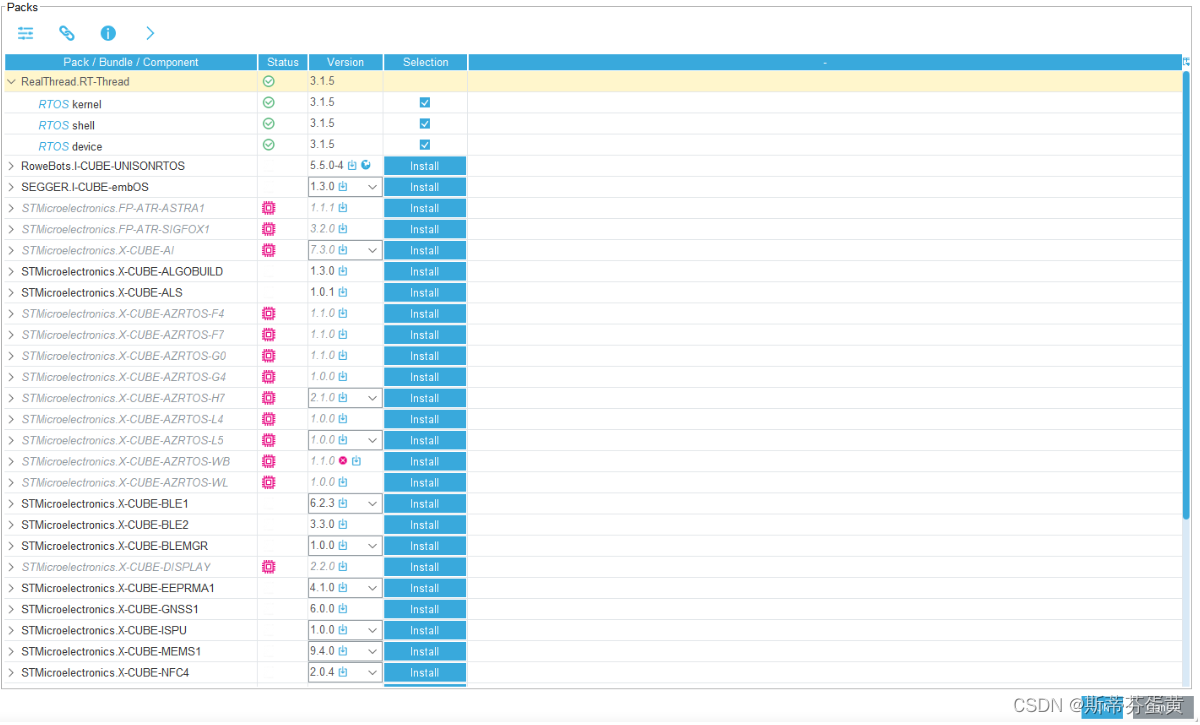Click chip status icon for X-CUBE-AZRTOS-WB
Viewport: 1200px width, 725px height.
tap(268, 461)
